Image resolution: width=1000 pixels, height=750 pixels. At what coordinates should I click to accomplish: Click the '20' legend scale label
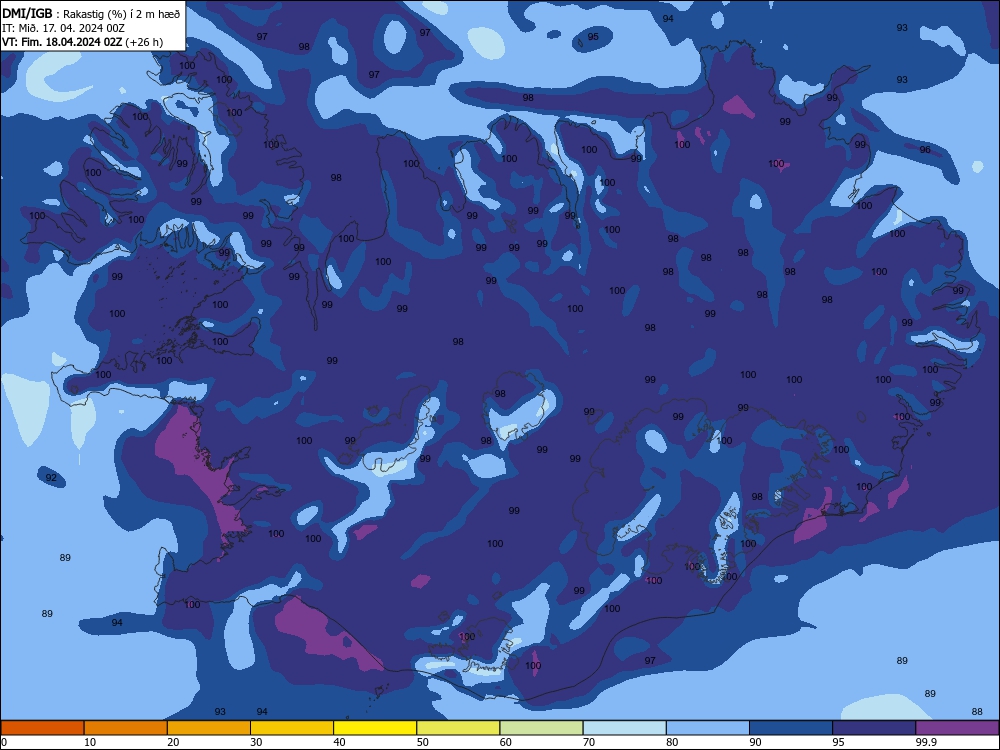point(173,742)
